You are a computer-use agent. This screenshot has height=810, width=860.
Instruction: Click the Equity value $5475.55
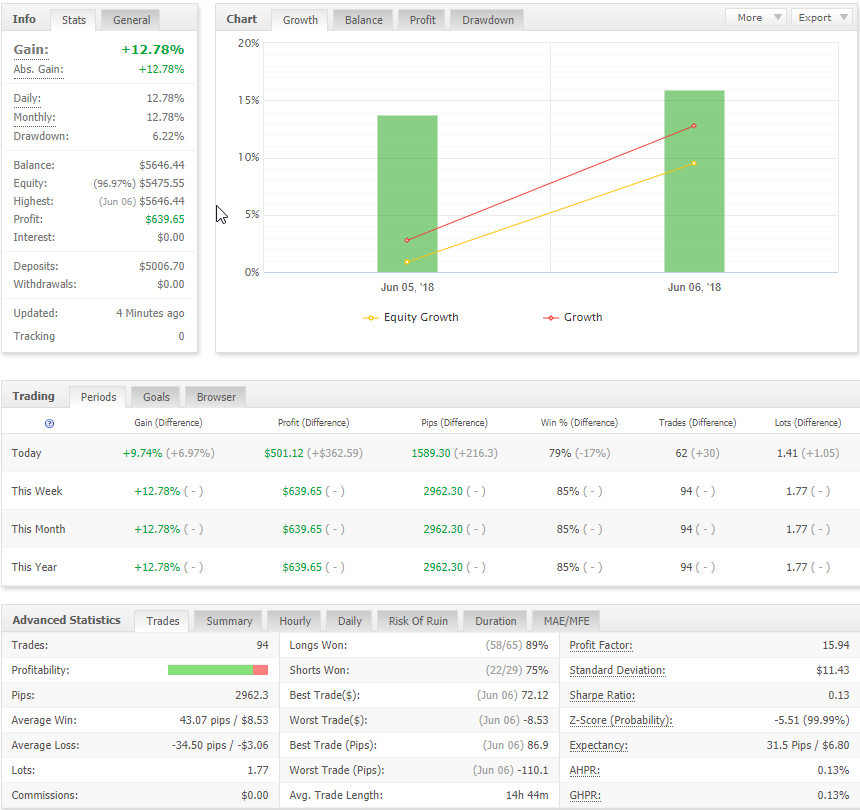[x=162, y=183]
